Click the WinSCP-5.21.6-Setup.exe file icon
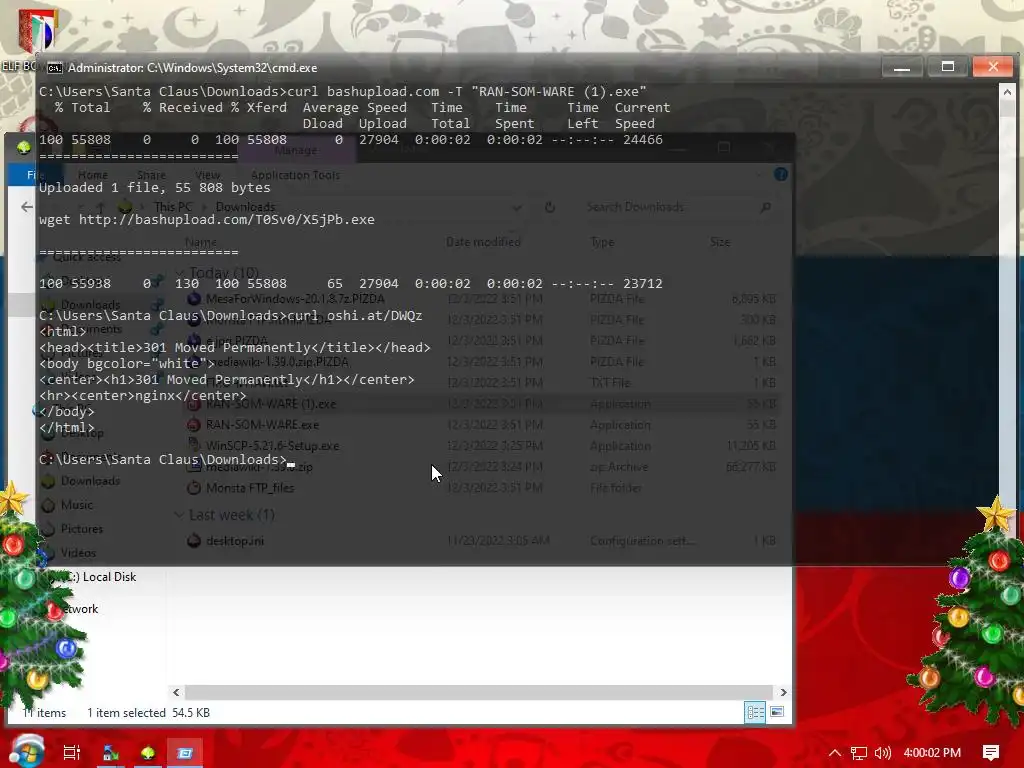 coord(193,445)
